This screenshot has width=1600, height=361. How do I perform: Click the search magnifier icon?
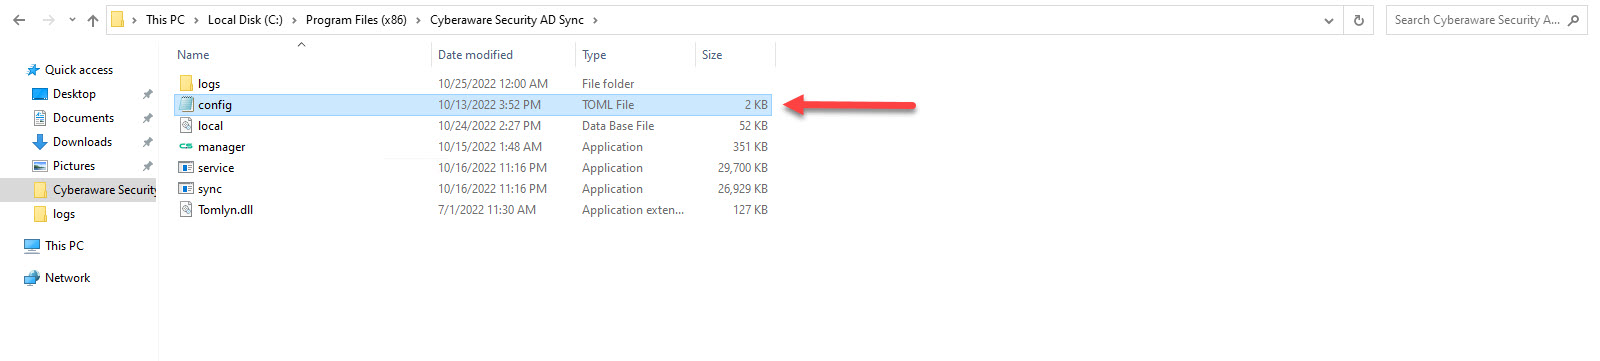[x=1573, y=20]
